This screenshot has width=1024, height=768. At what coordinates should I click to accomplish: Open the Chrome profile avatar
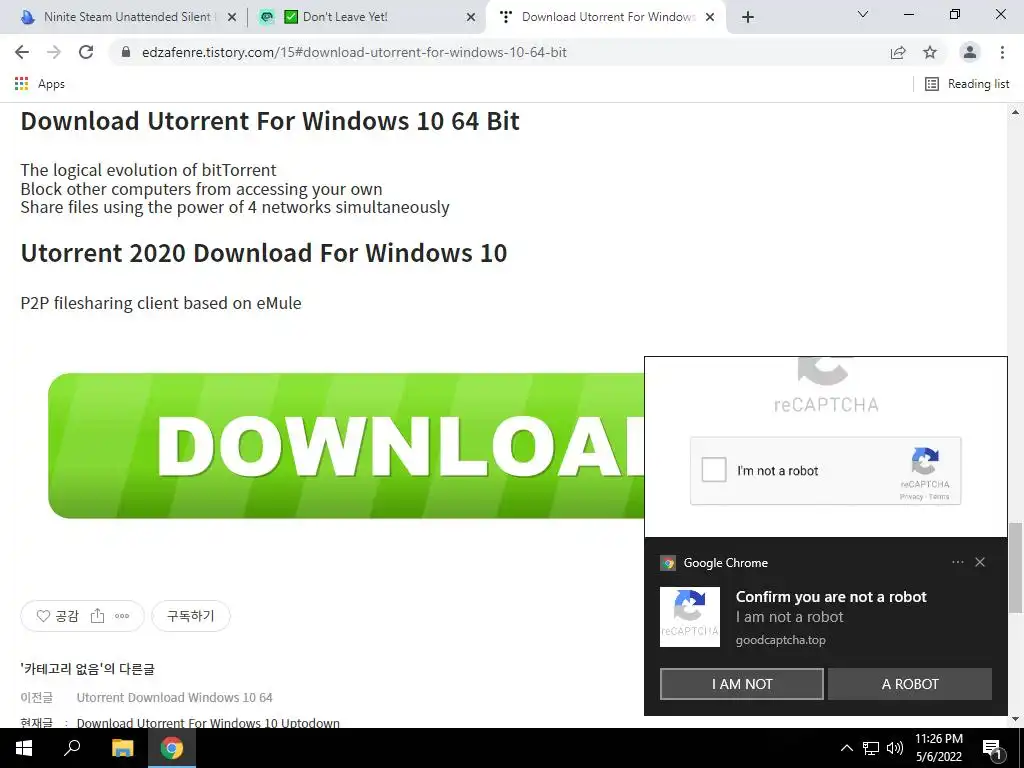[970, 52]
